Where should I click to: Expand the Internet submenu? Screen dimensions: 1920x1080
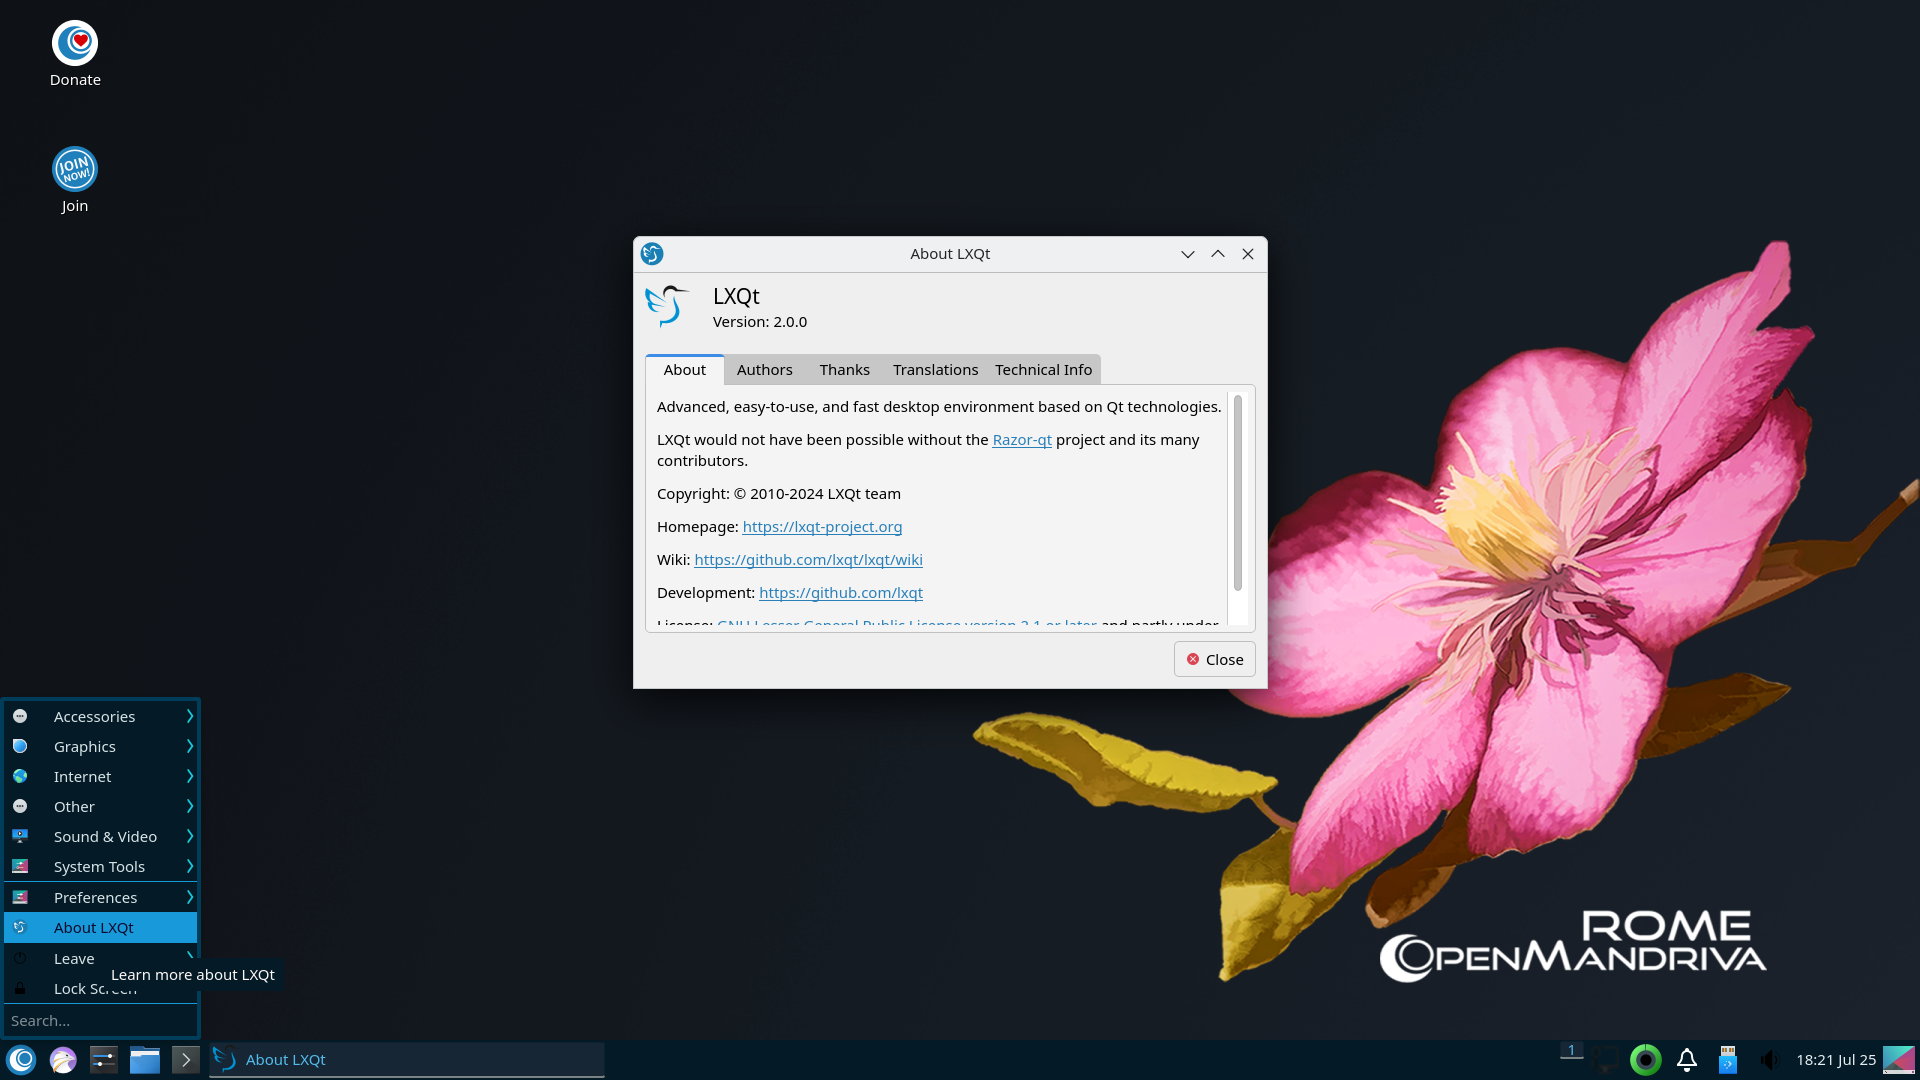tap(100, 777)
